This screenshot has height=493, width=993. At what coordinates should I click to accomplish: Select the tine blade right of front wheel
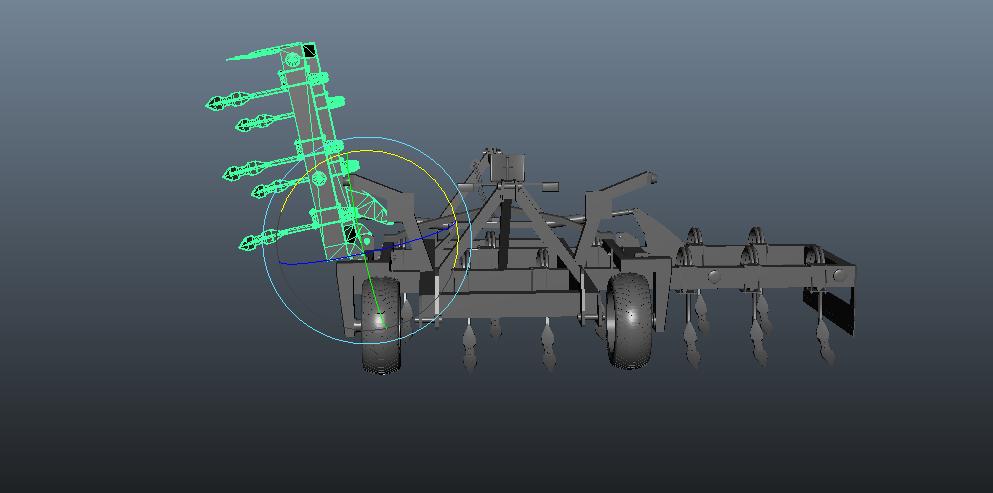pyautogui.click(x=469, y=343)
